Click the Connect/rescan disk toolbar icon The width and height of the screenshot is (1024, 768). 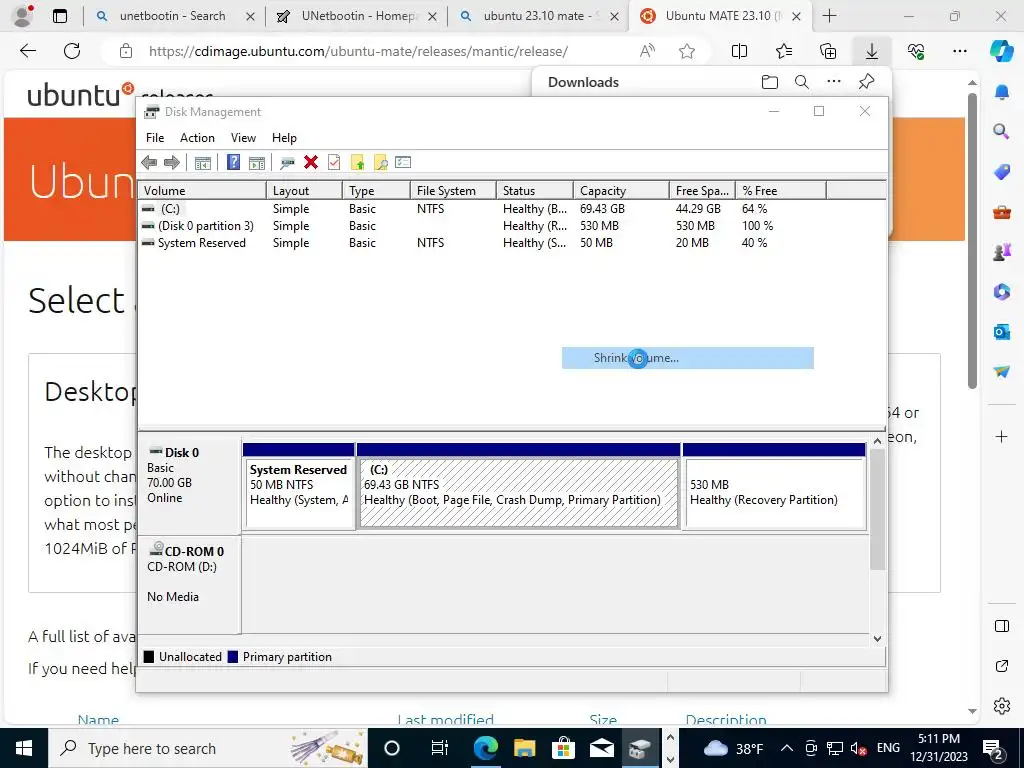287,163
